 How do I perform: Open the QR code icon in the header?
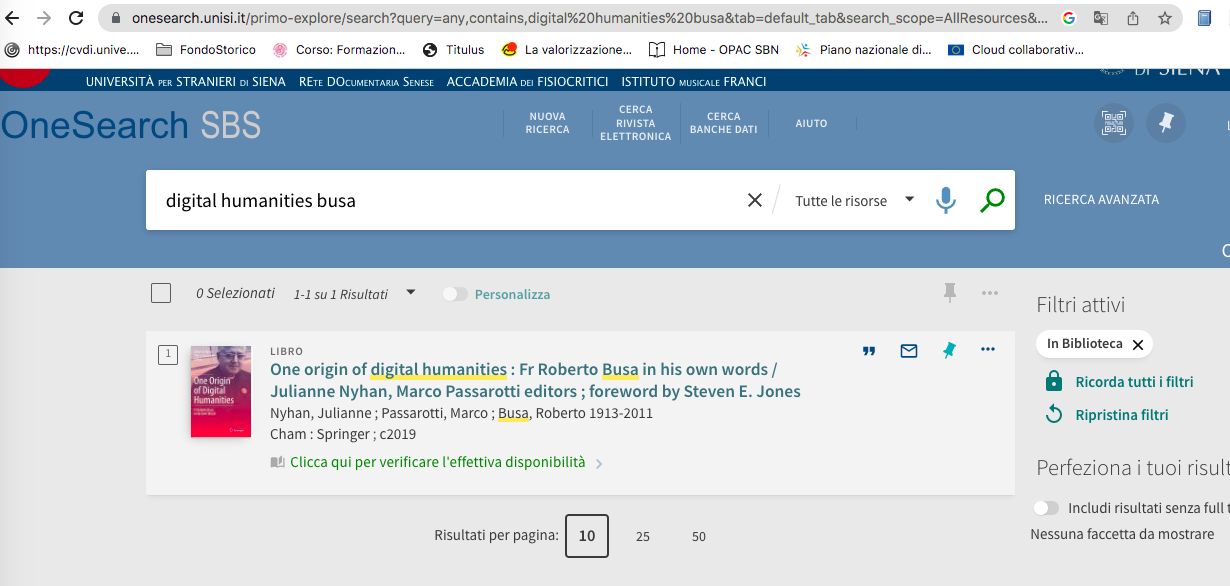1114,123
